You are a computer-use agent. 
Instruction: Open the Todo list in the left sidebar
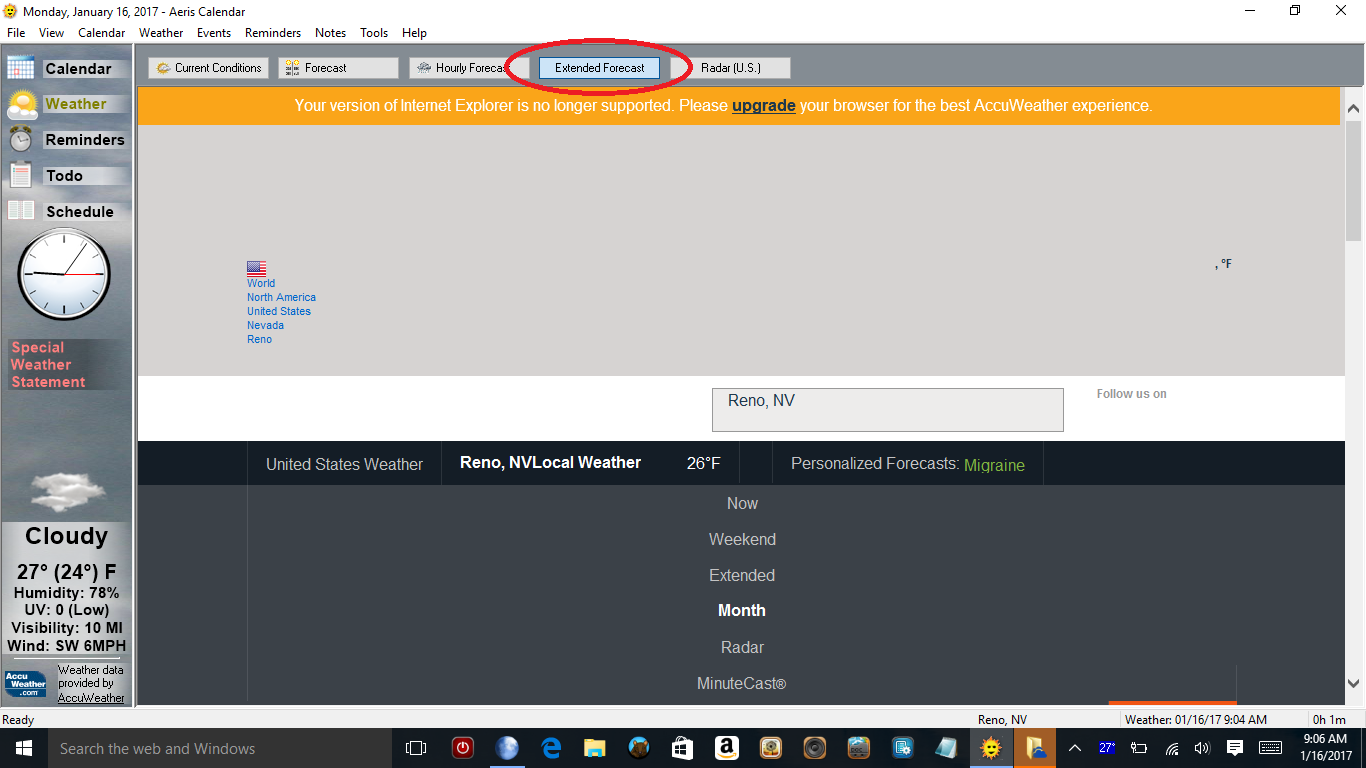68,176
